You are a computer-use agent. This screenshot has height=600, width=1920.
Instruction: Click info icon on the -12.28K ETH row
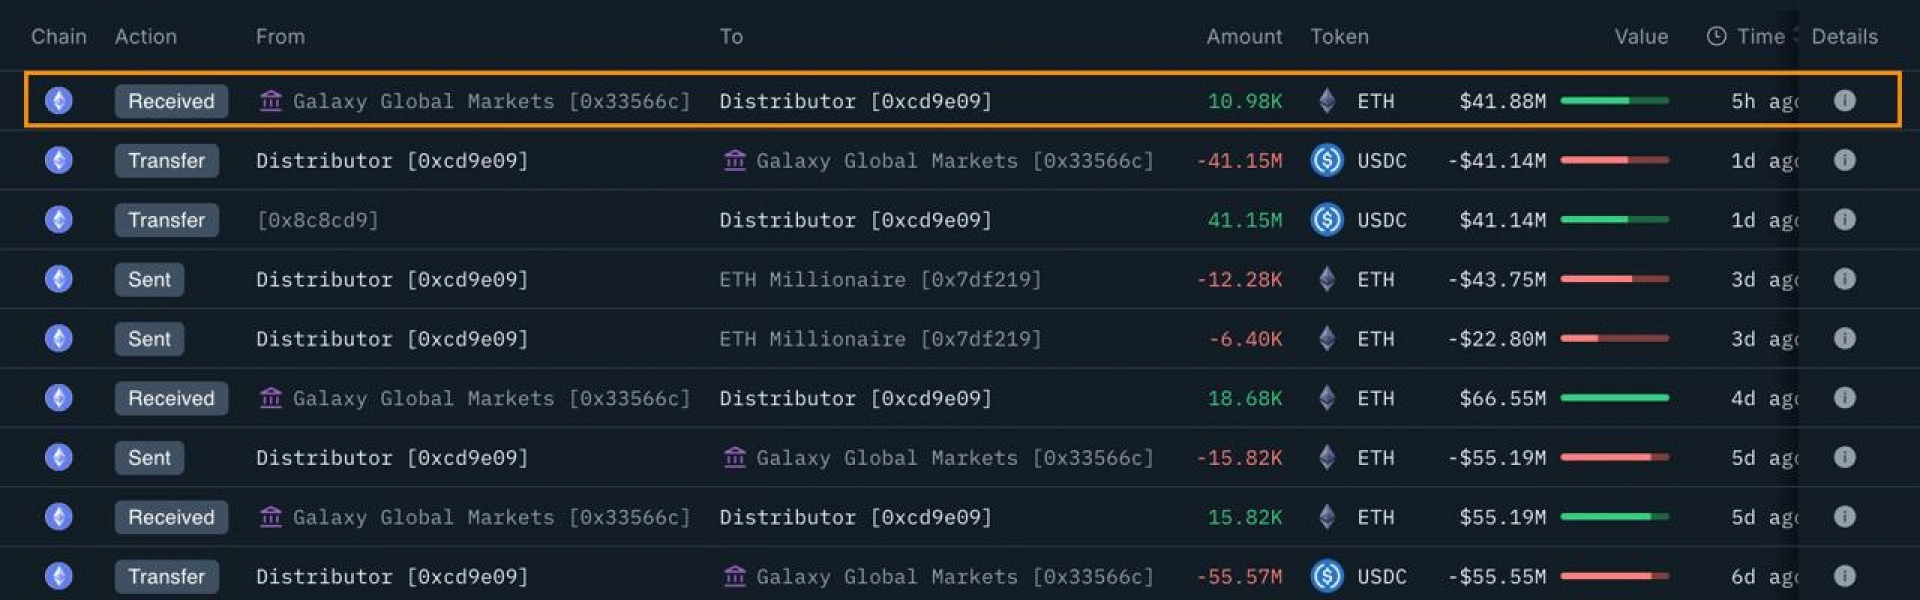point(1844,279)
